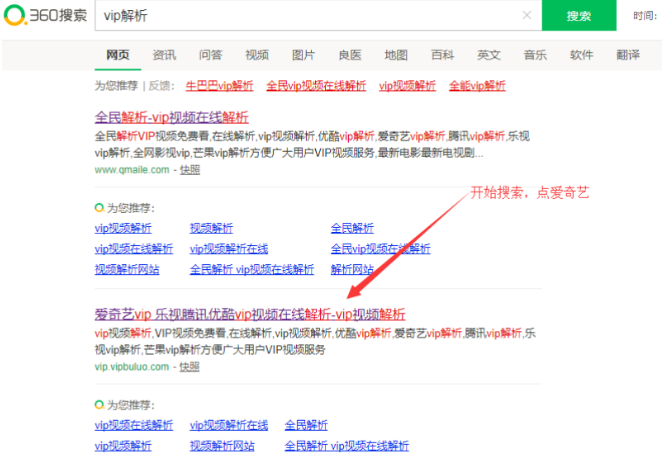Click vip视频解析在线 in second recommendation block
Image resolution: width=664 pixels, height=458 pixels.
229,425
